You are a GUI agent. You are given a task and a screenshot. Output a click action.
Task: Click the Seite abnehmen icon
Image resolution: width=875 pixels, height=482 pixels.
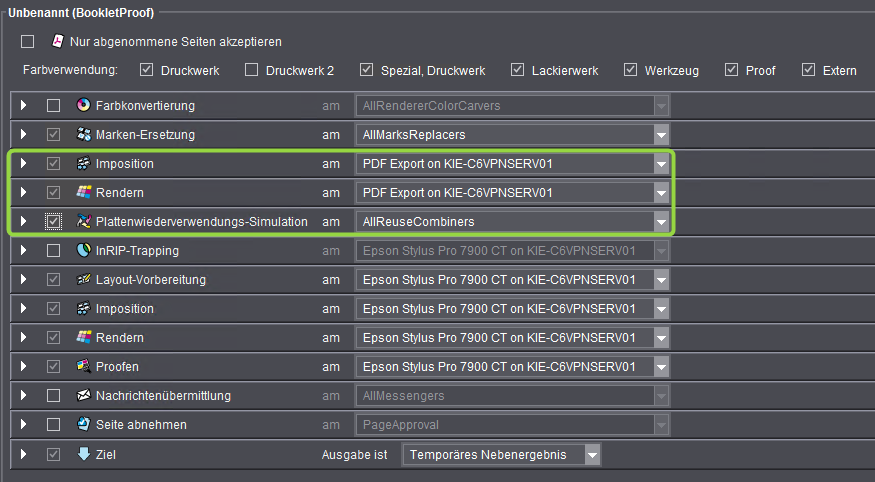[83, 425]
